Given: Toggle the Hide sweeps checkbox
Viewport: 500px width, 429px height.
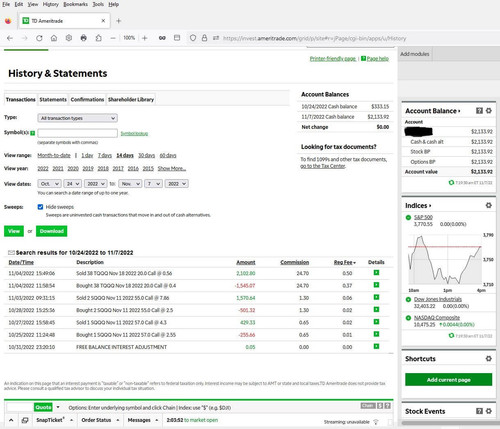Looking at the screenshot, I should click(40, 207).
